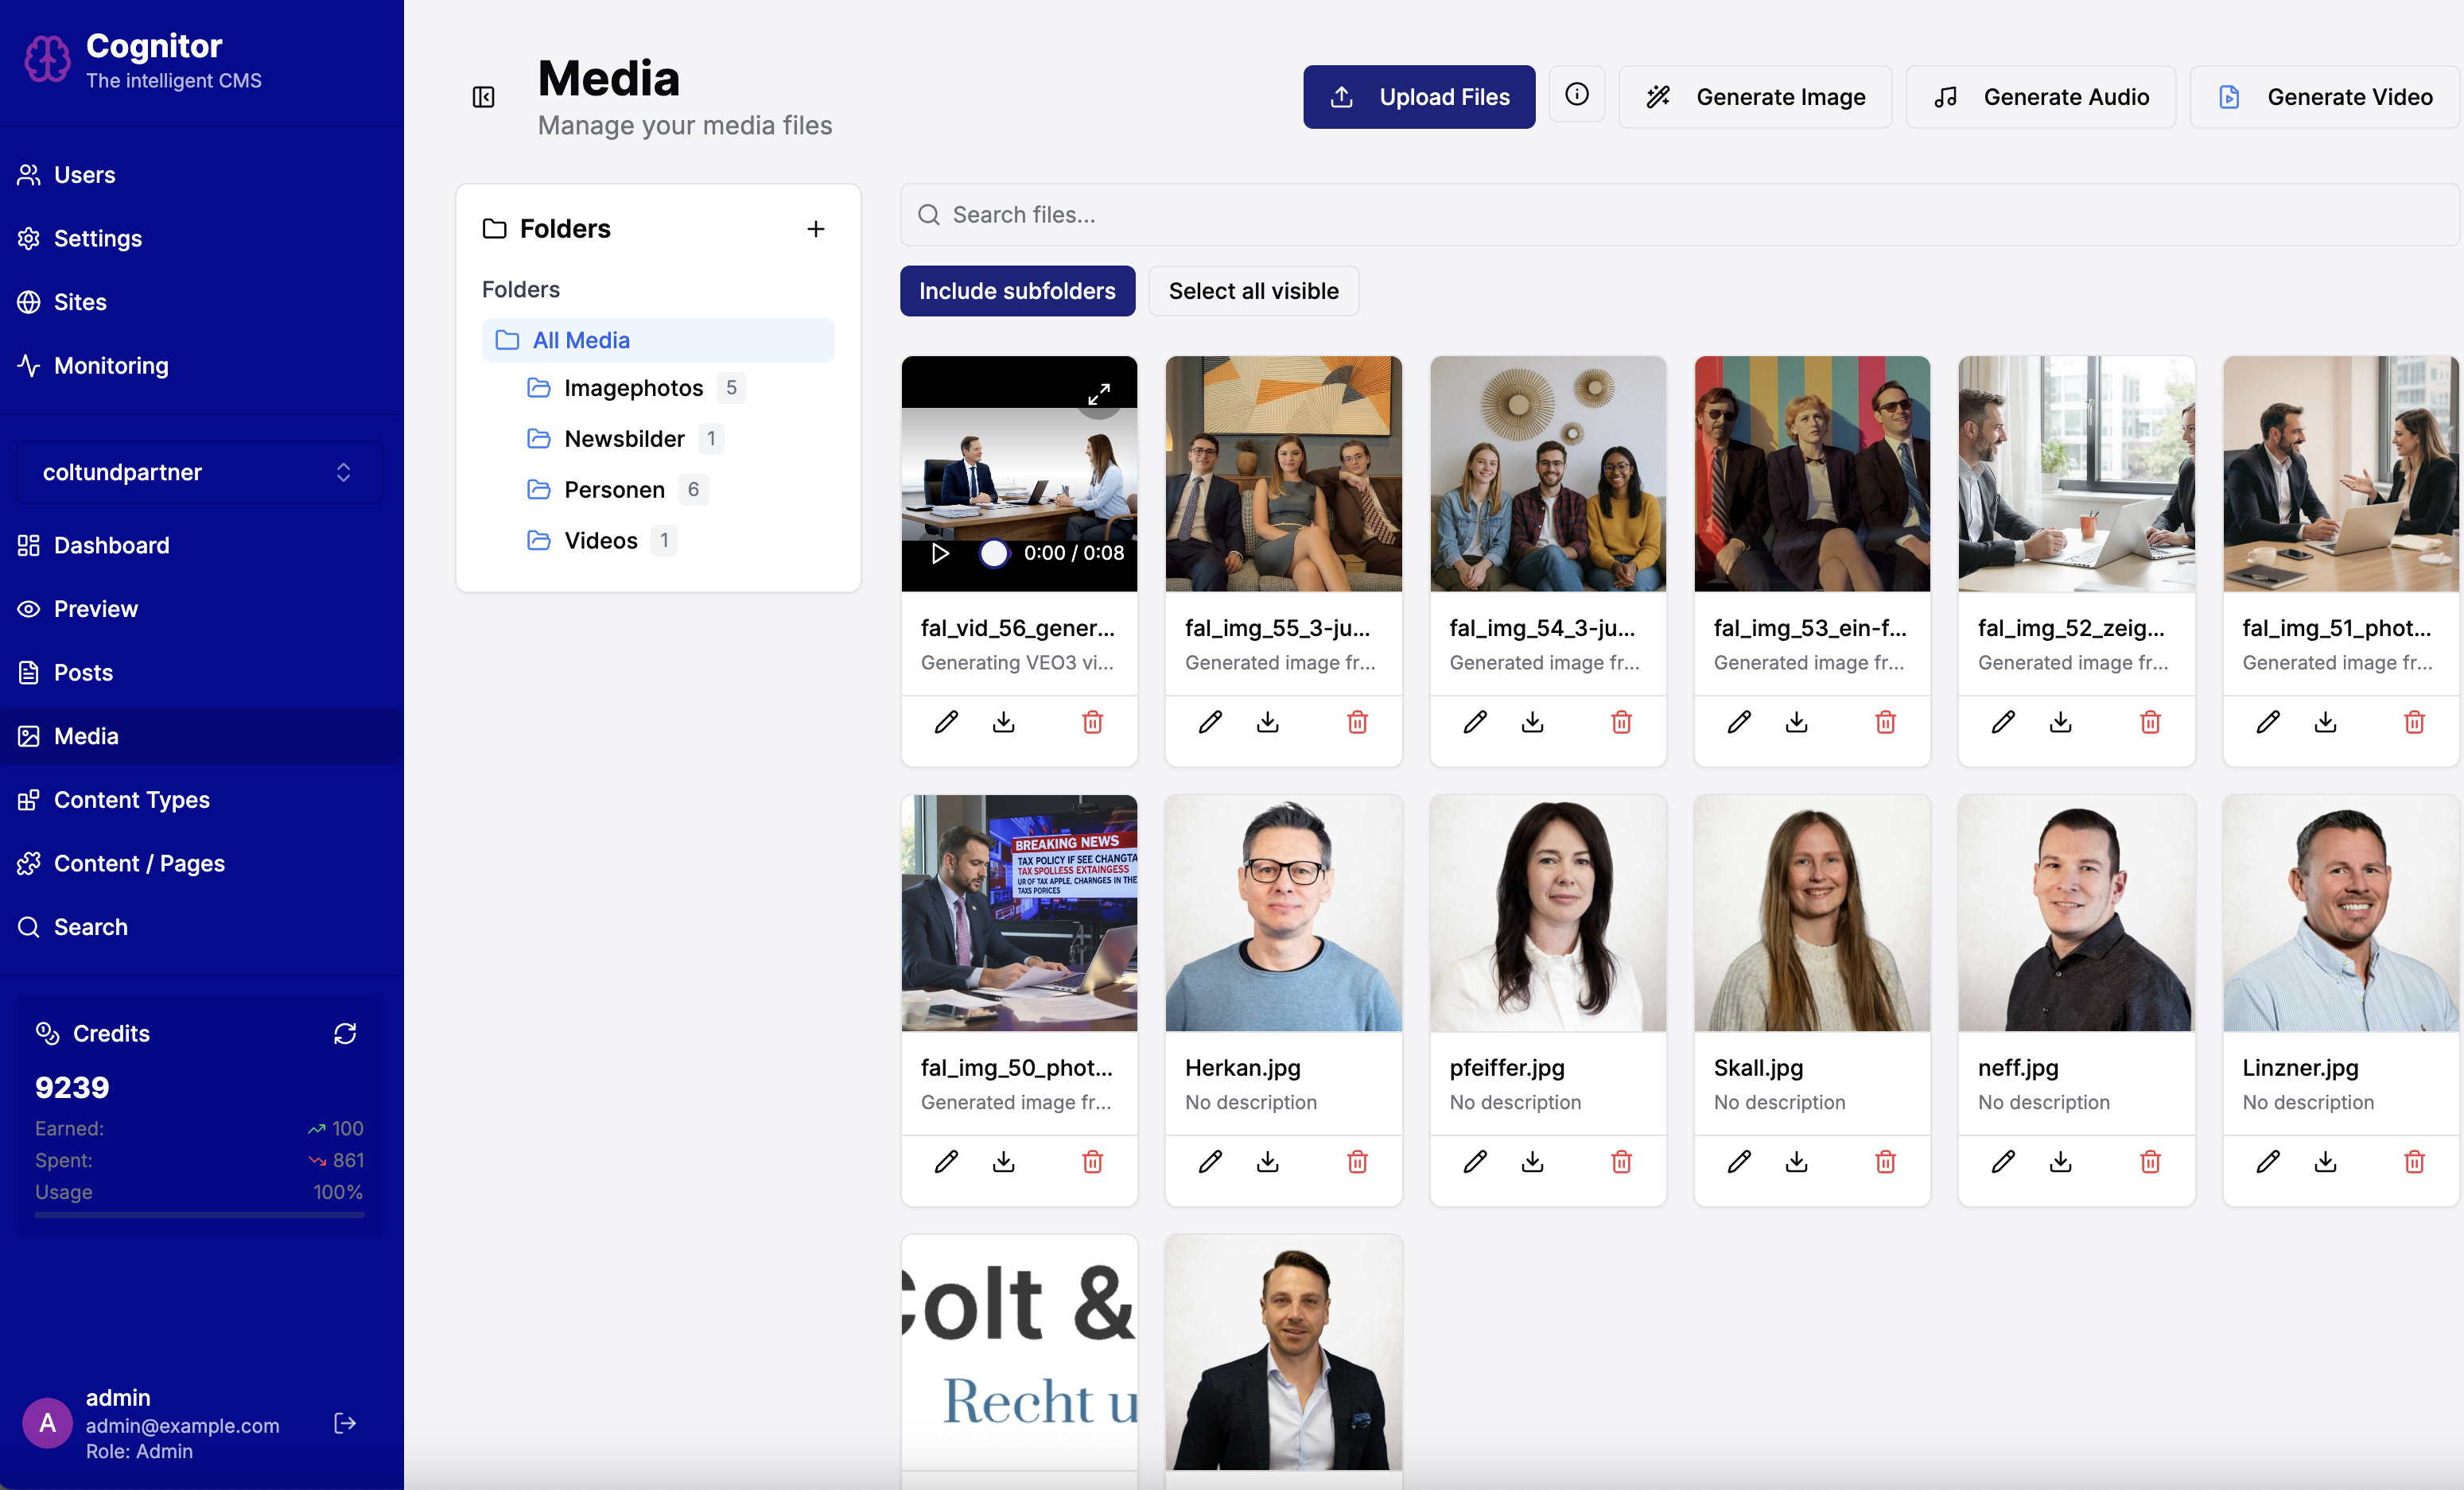This screenshot has width=2464, height=1490.
Task: Enable Select all visible
Action: (x=1253, y=291)
